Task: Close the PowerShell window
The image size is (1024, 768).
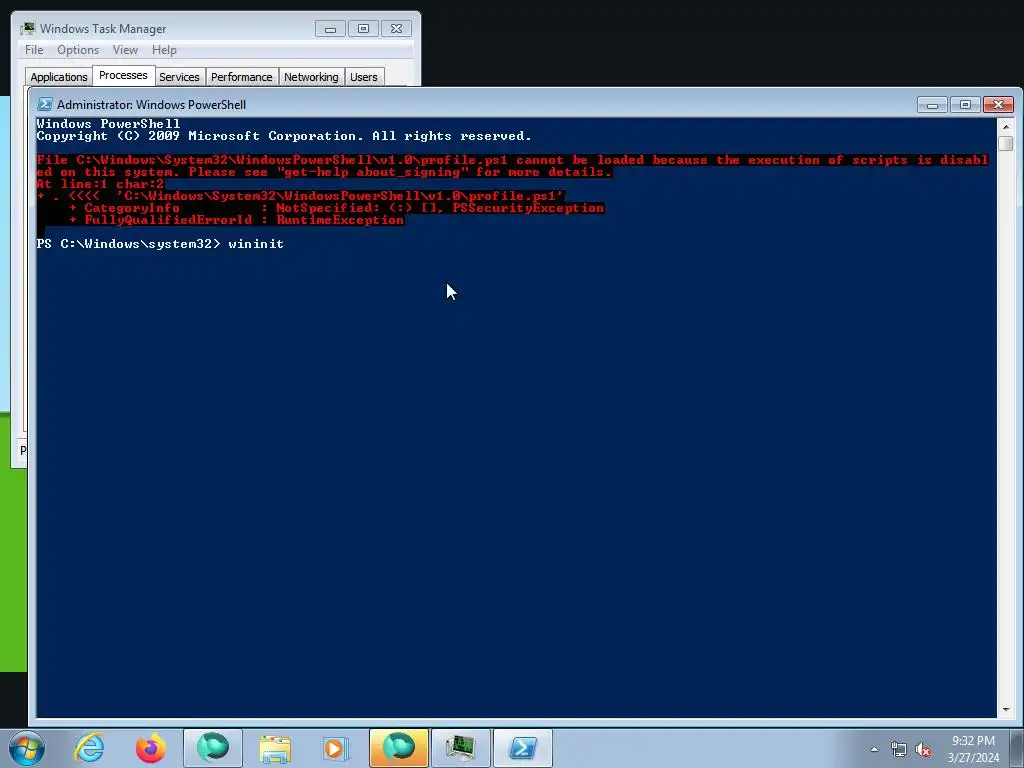Action: coord(999,104)
